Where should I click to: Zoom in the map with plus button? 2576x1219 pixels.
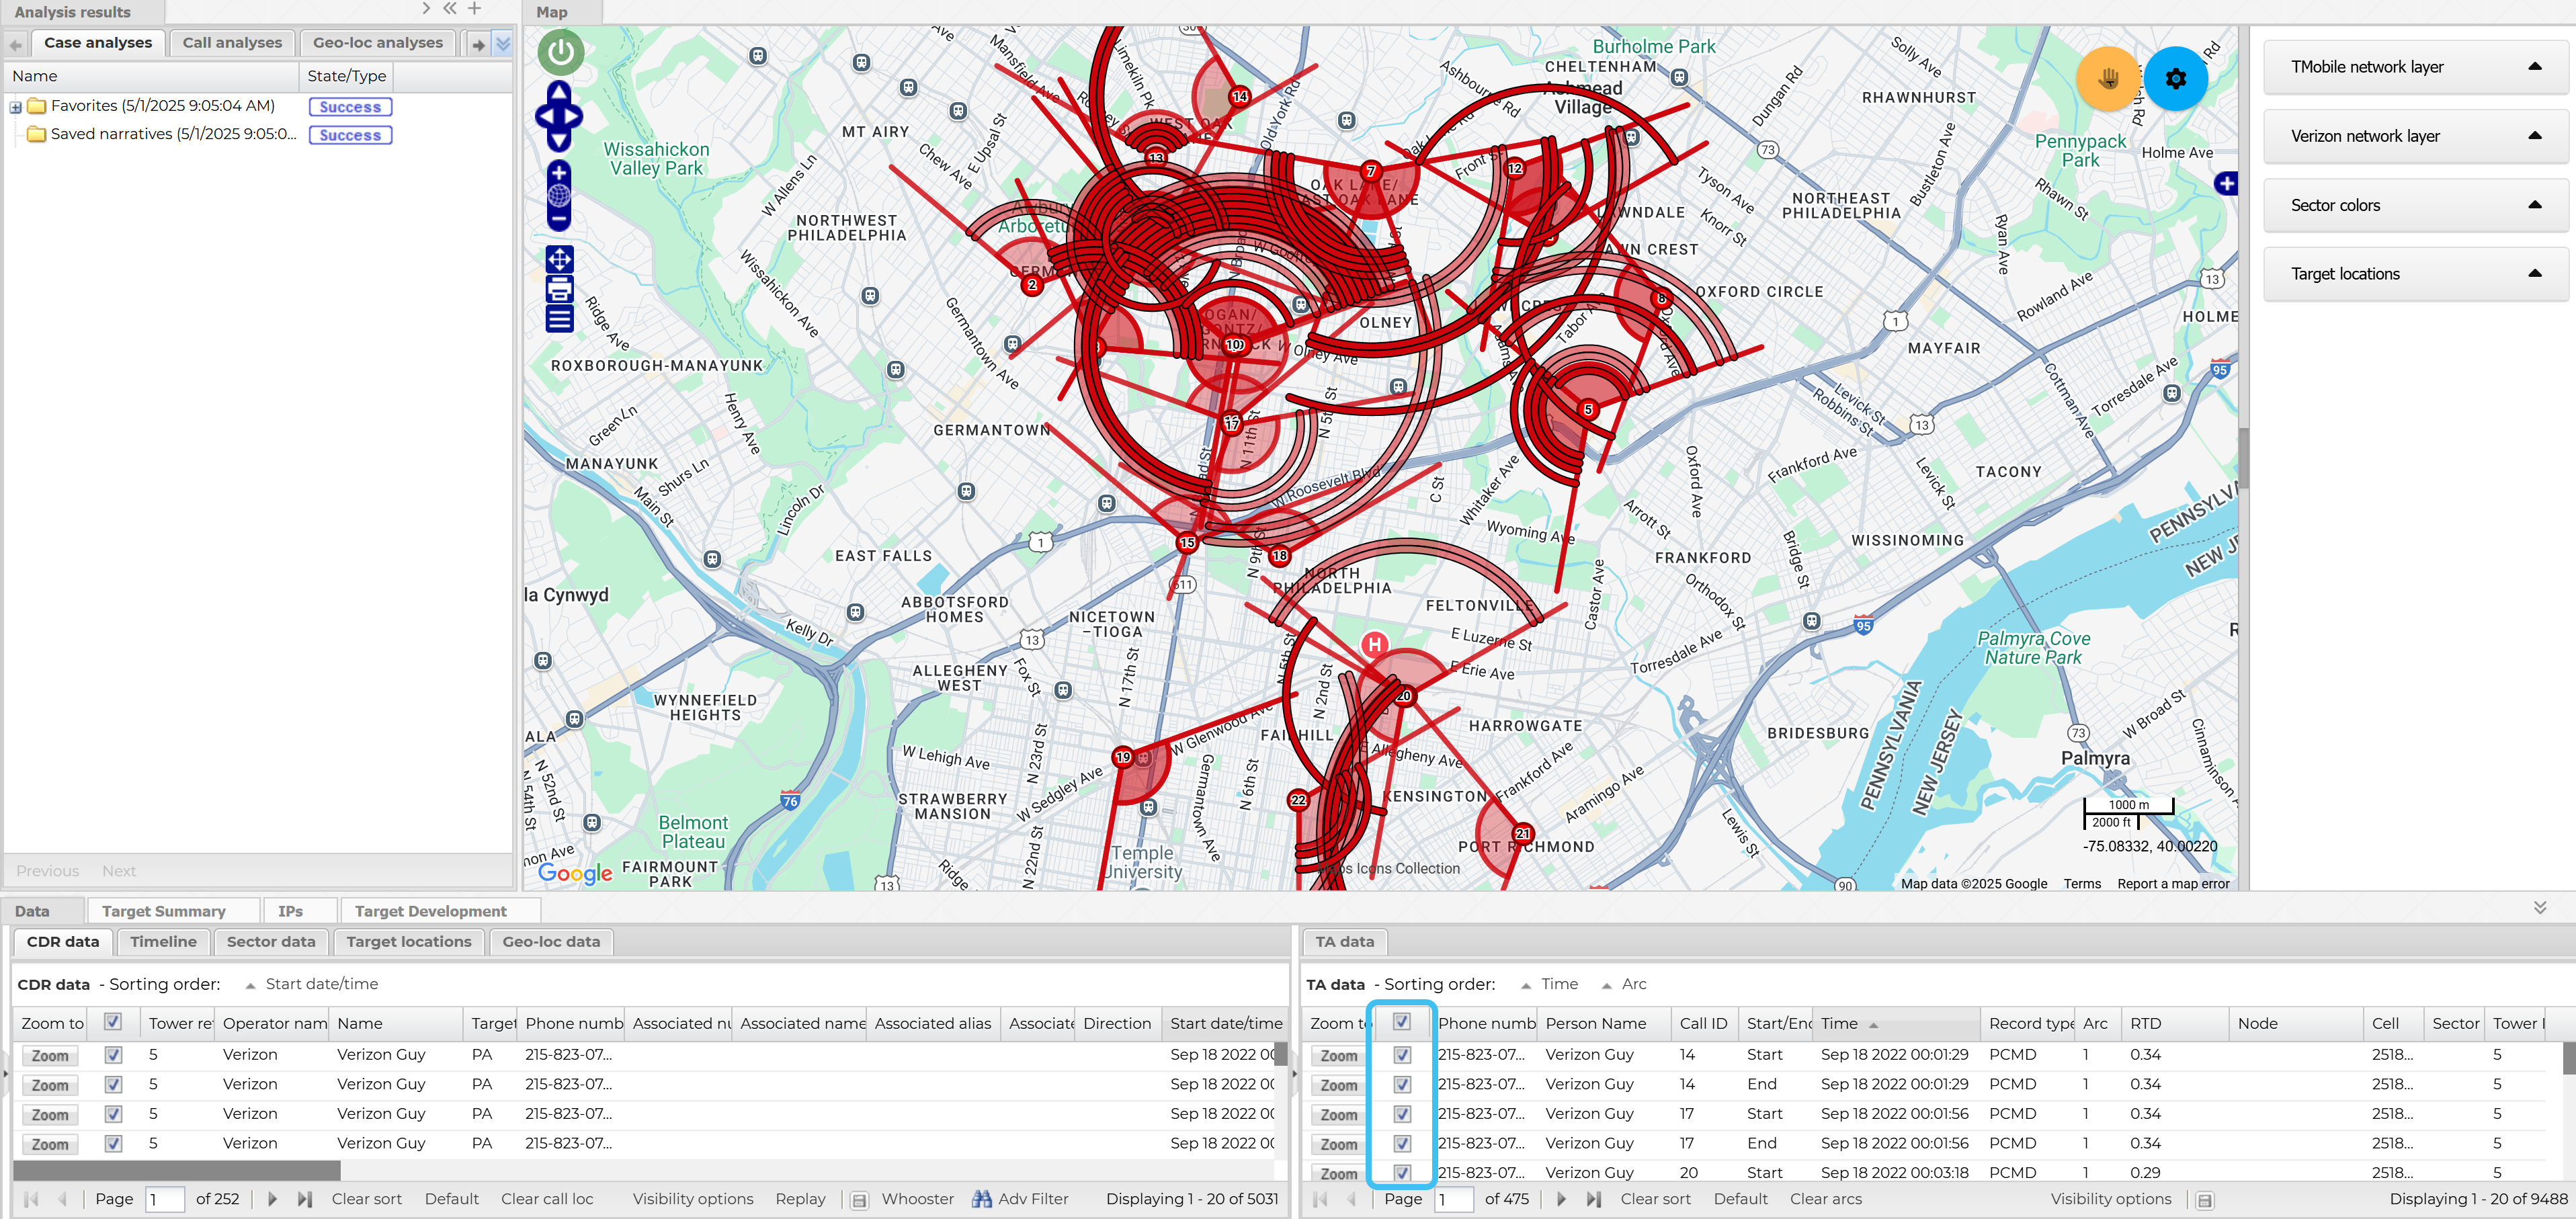click(559, 173)
